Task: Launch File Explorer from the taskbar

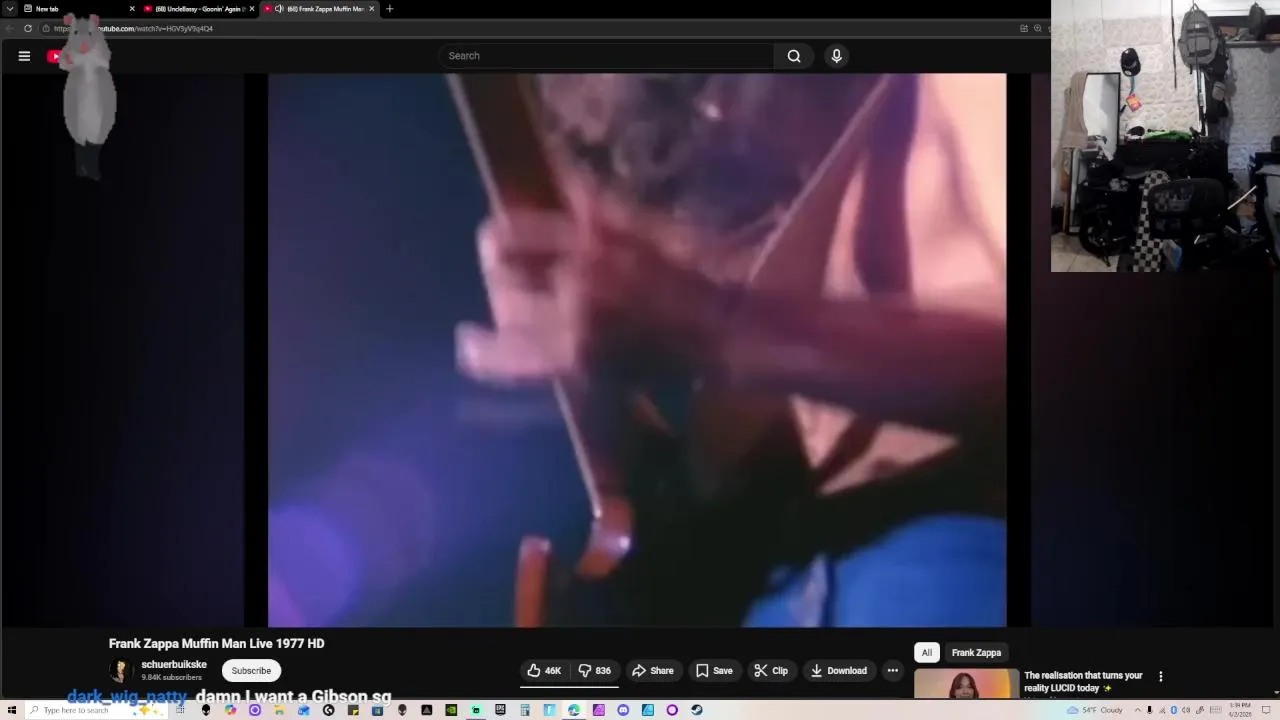Action: [x=279, y=710]
